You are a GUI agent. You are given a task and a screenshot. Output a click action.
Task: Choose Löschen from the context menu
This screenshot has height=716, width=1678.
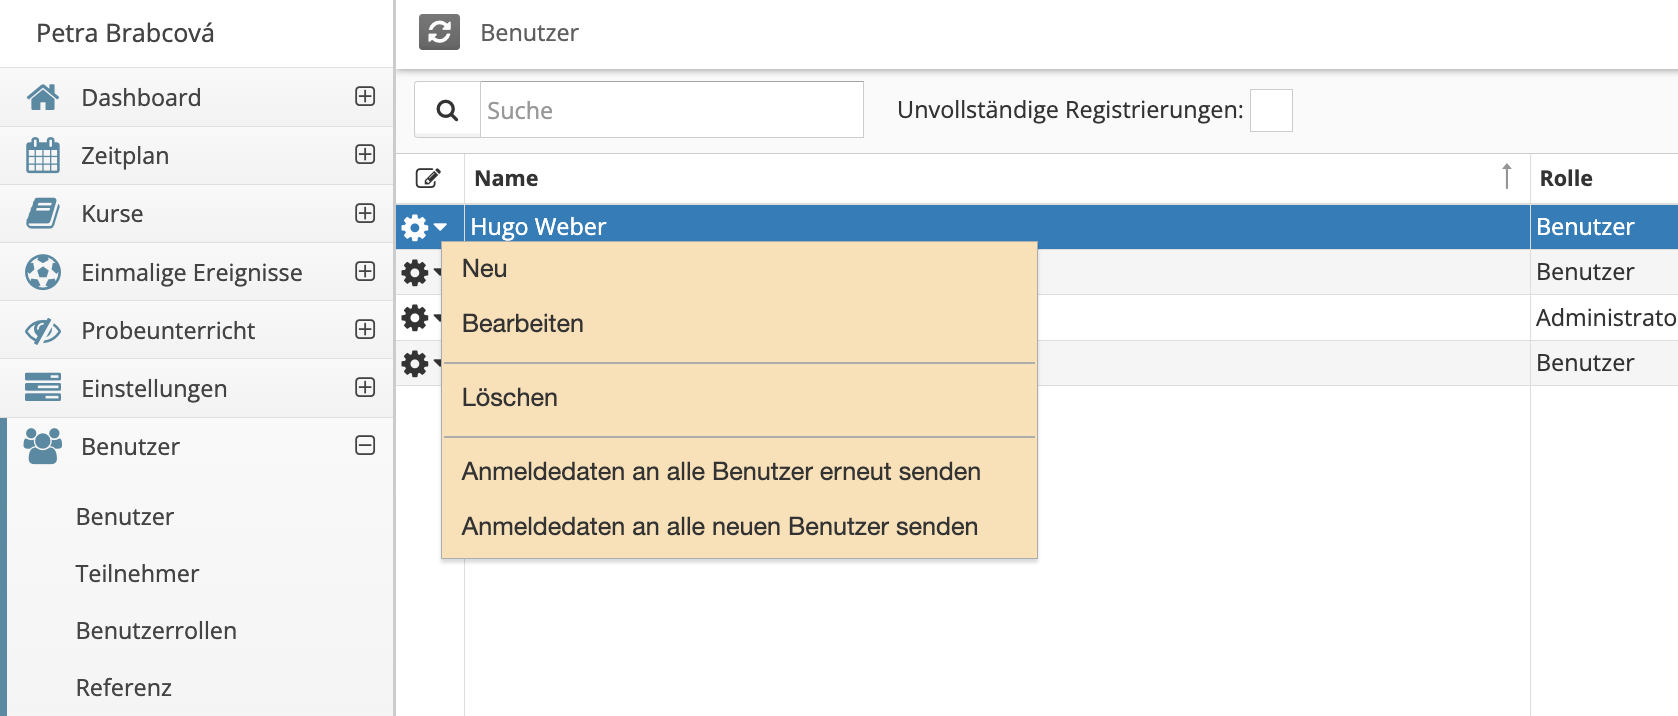739,398
